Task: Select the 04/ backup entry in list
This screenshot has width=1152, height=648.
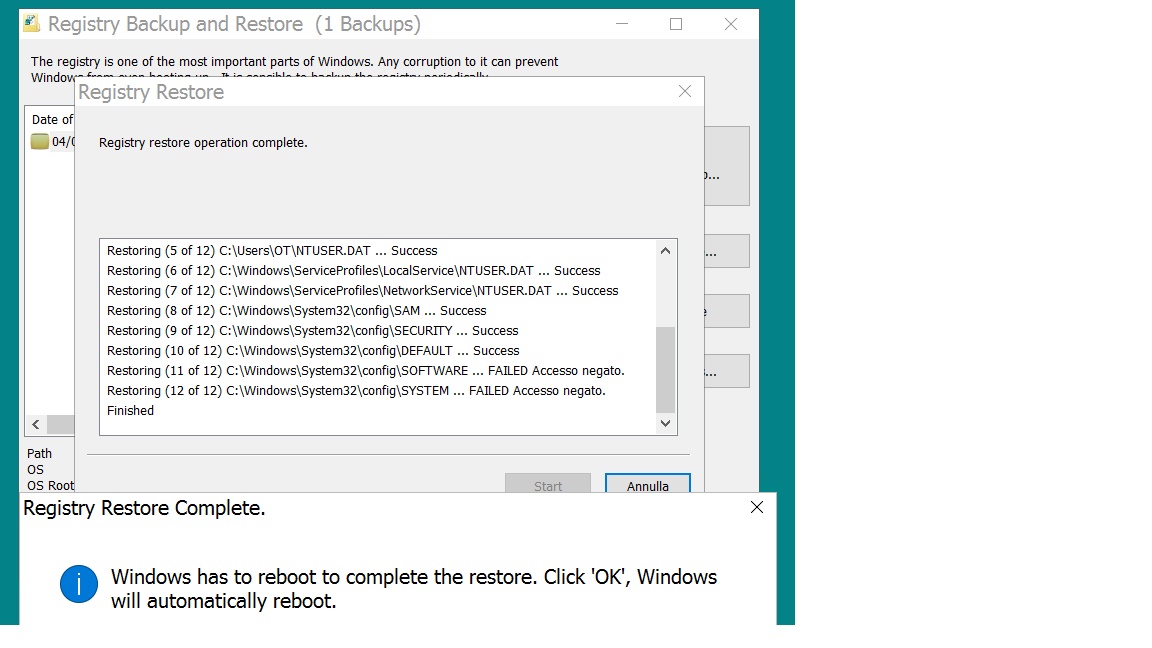Action: [63, 142]
